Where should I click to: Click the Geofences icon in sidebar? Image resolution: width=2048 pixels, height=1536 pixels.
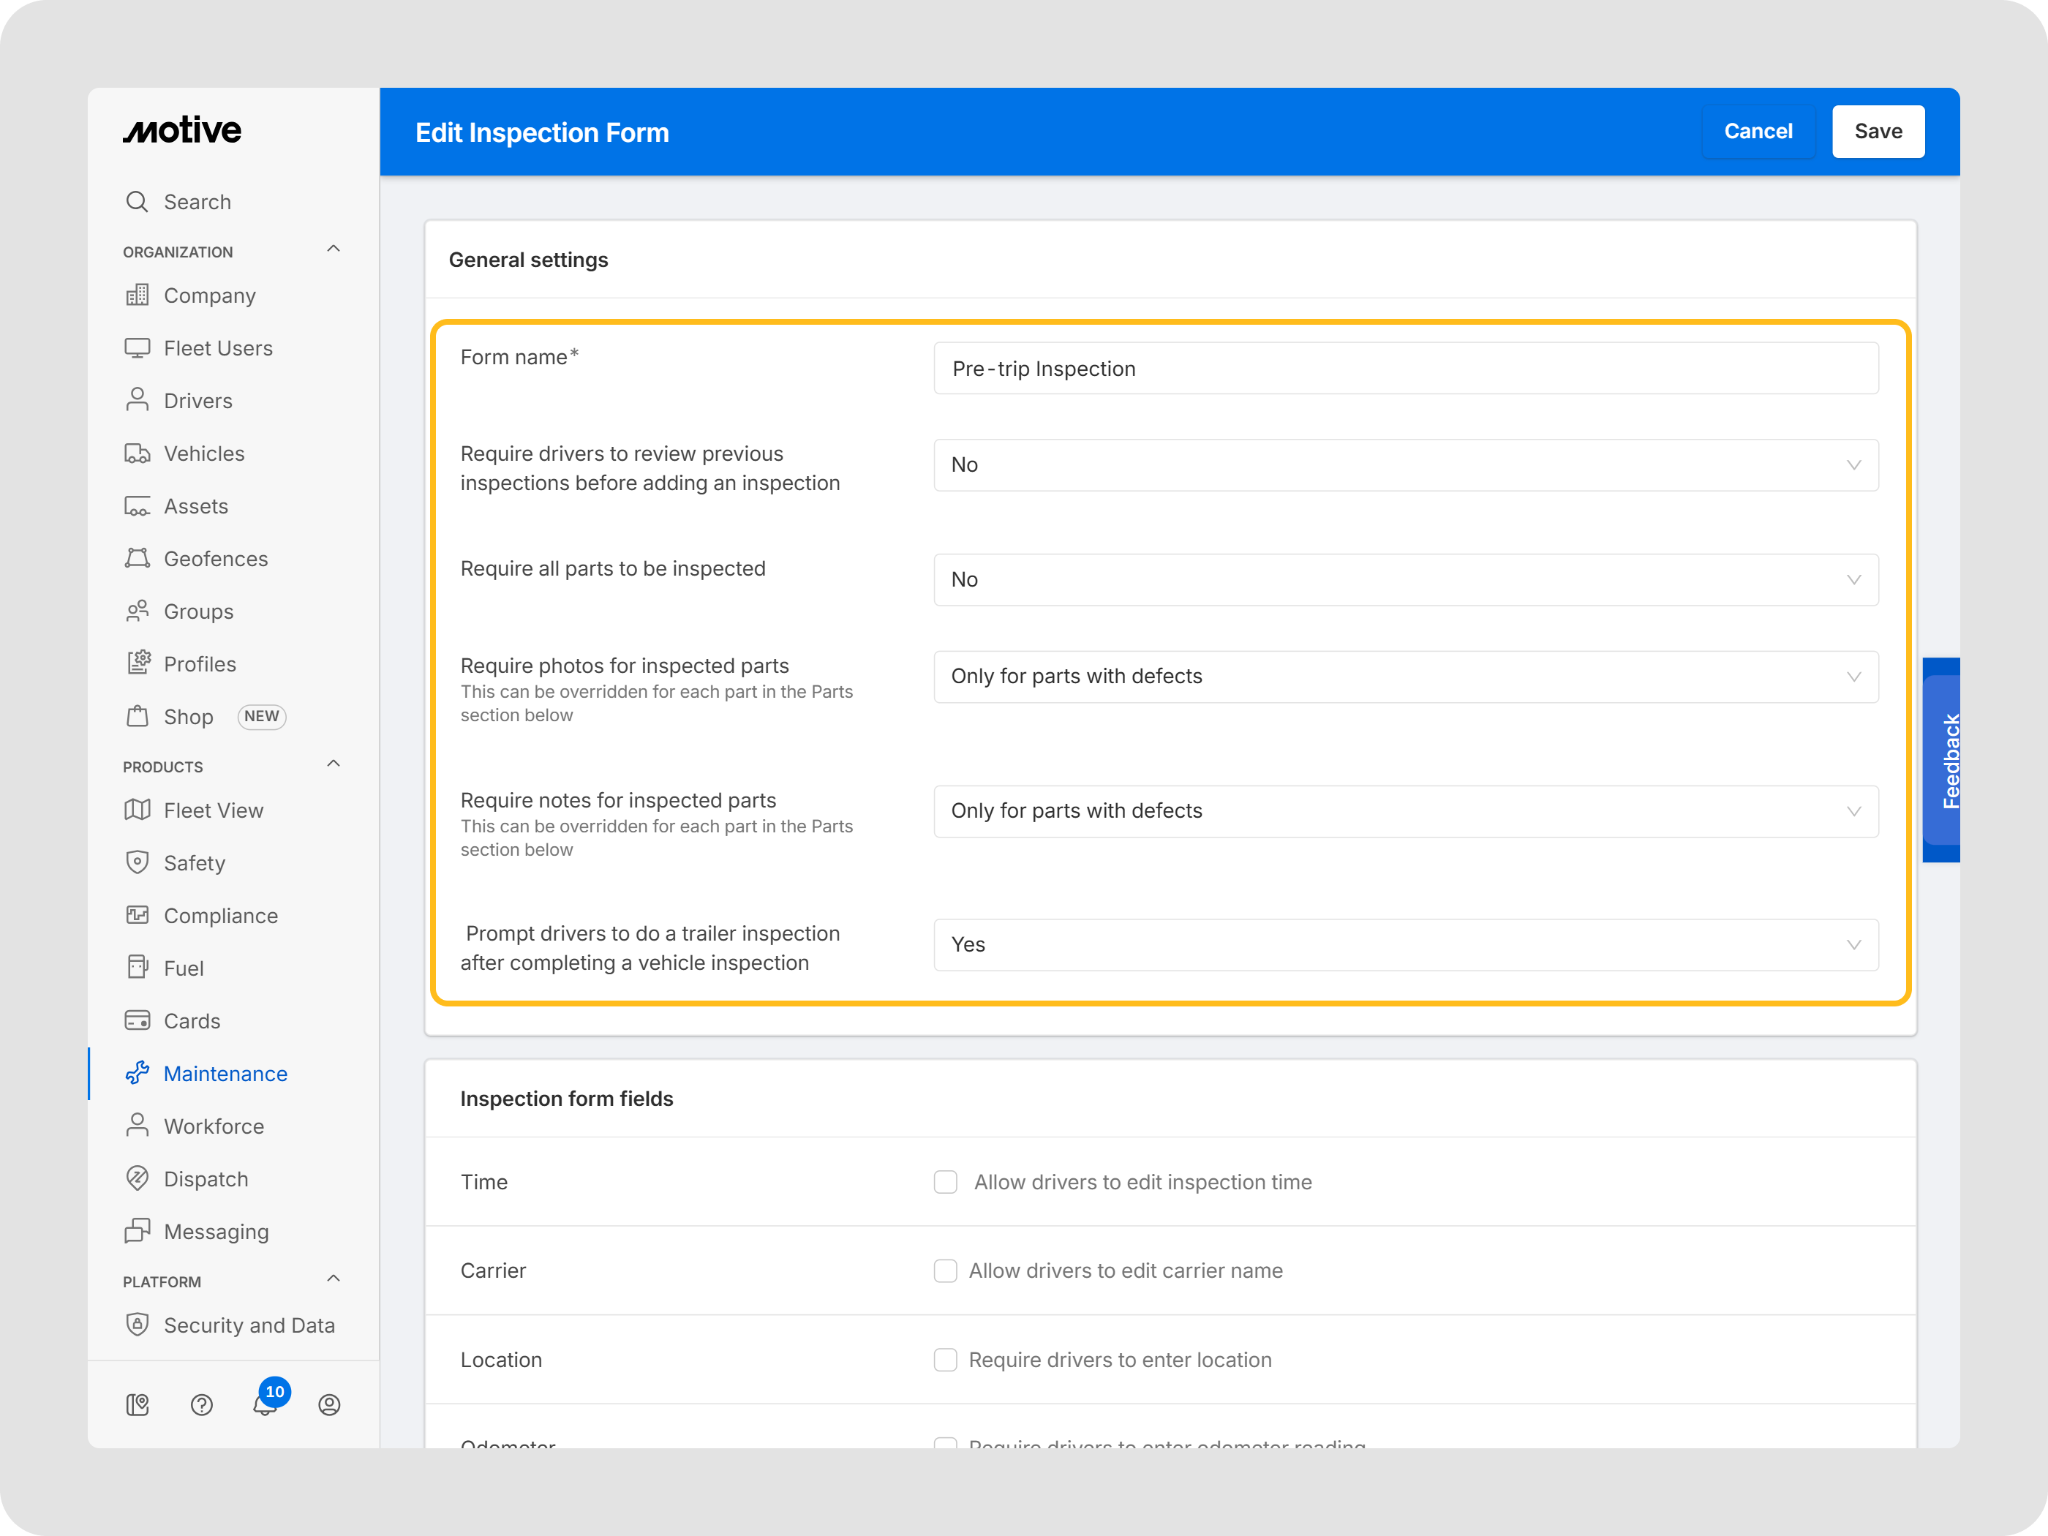pos(137,558)
